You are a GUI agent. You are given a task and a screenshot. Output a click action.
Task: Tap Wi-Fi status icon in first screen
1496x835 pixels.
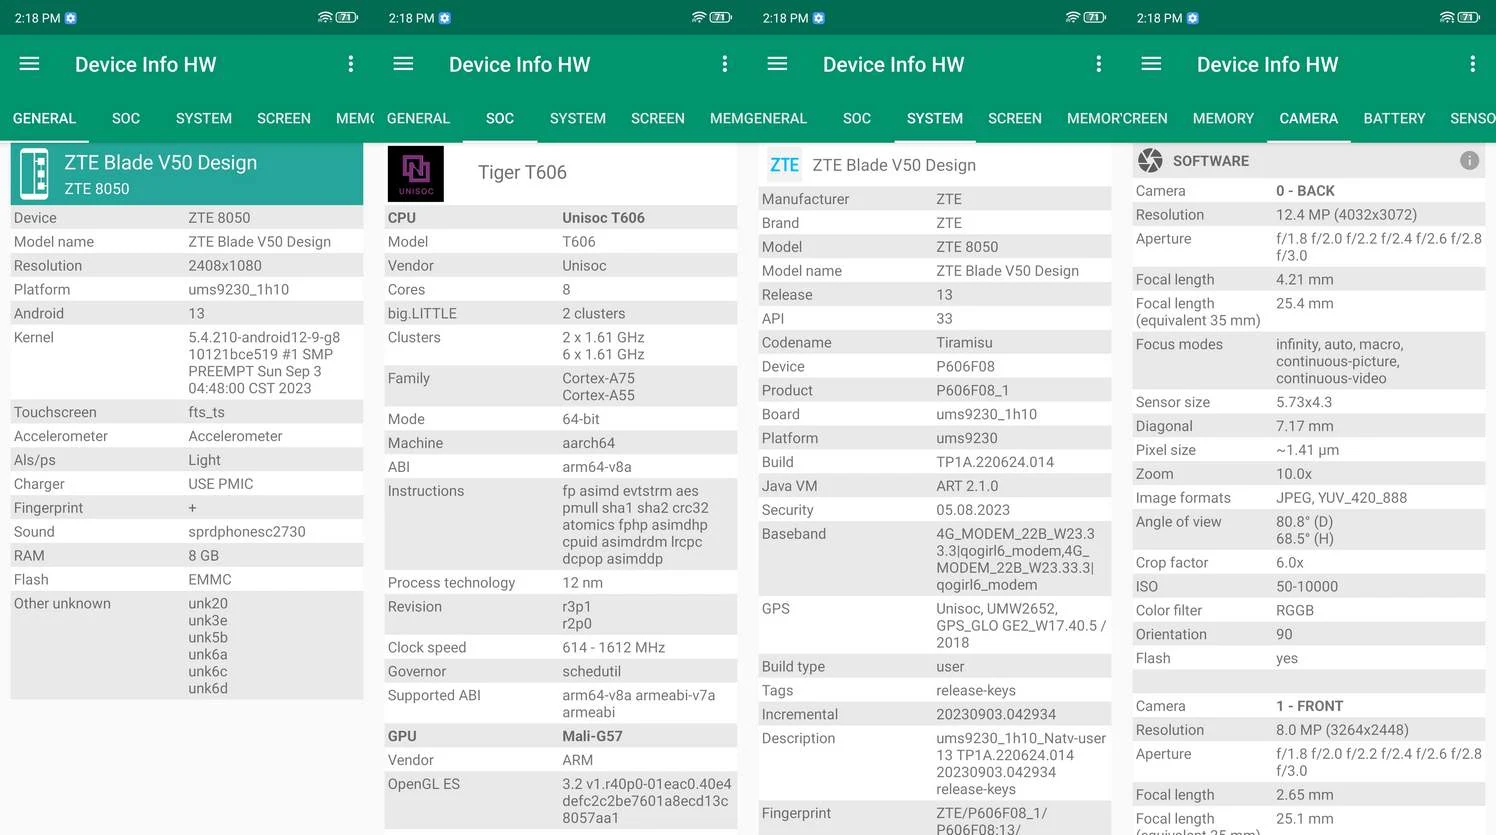tap(325, 18)
